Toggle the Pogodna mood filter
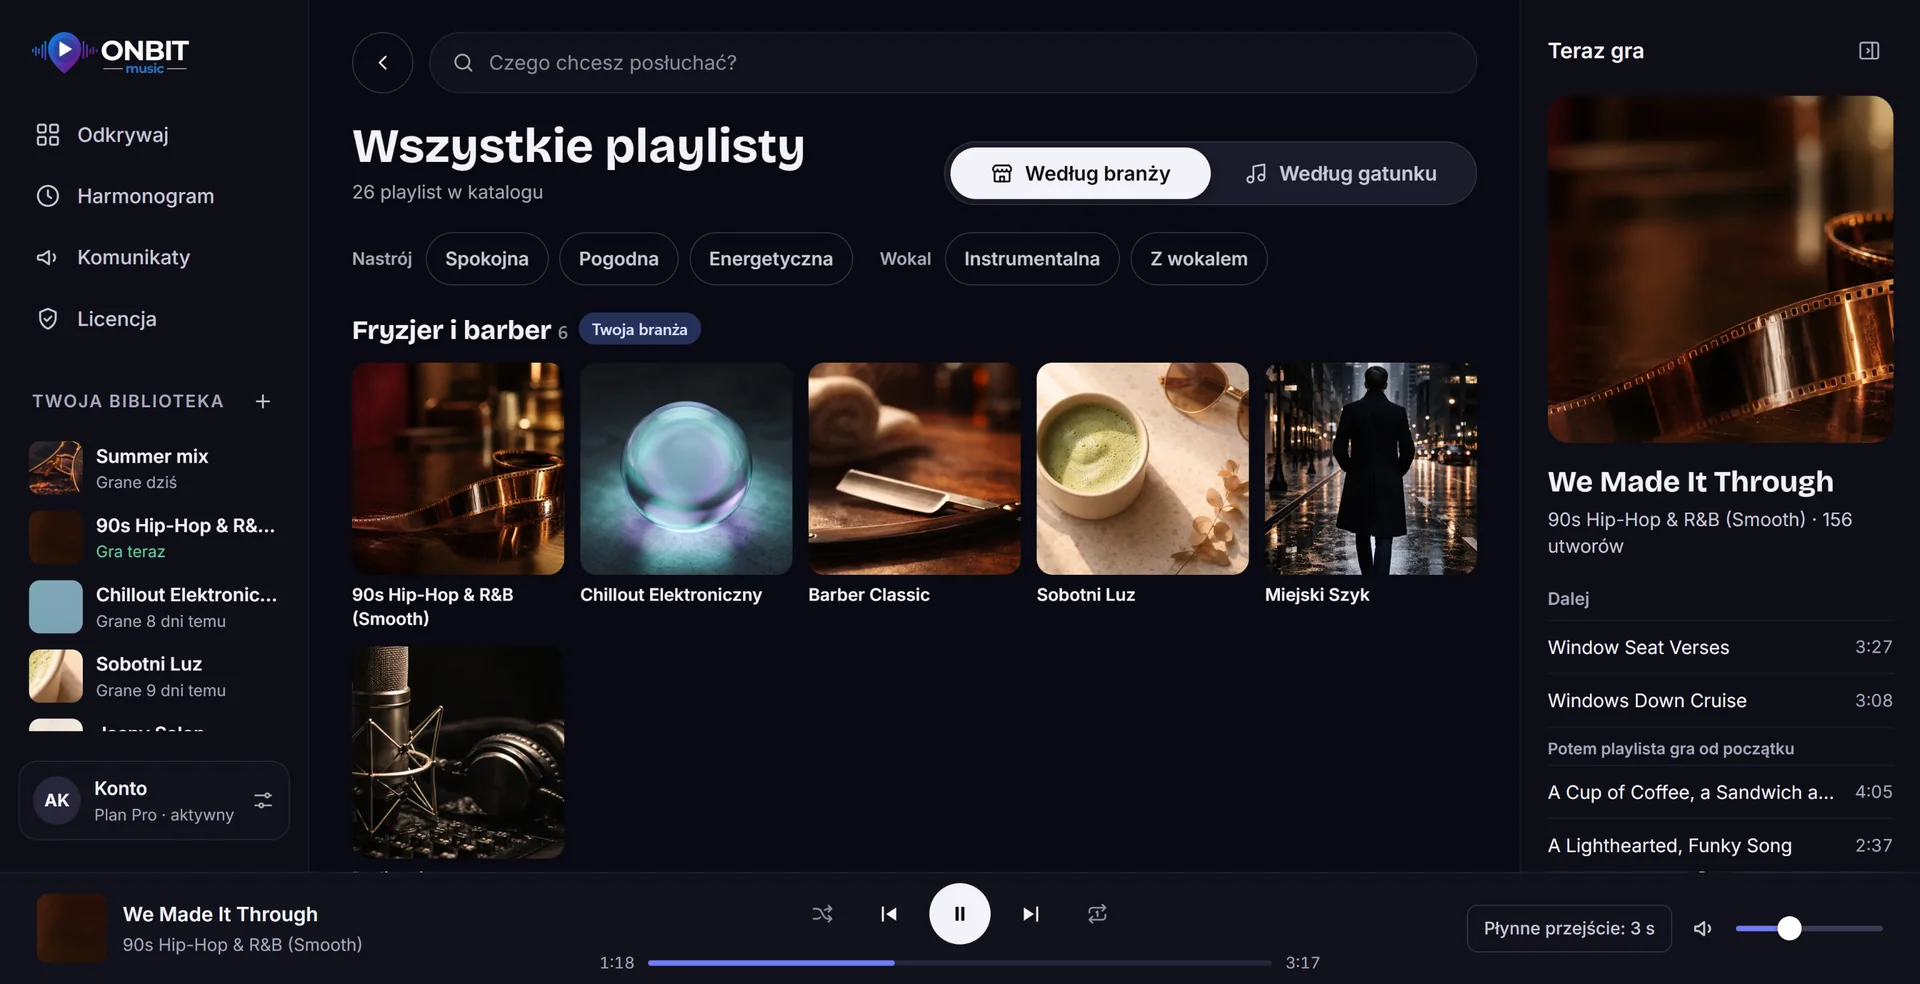Screen dimensions: 1920x984 tap(619, 259)
